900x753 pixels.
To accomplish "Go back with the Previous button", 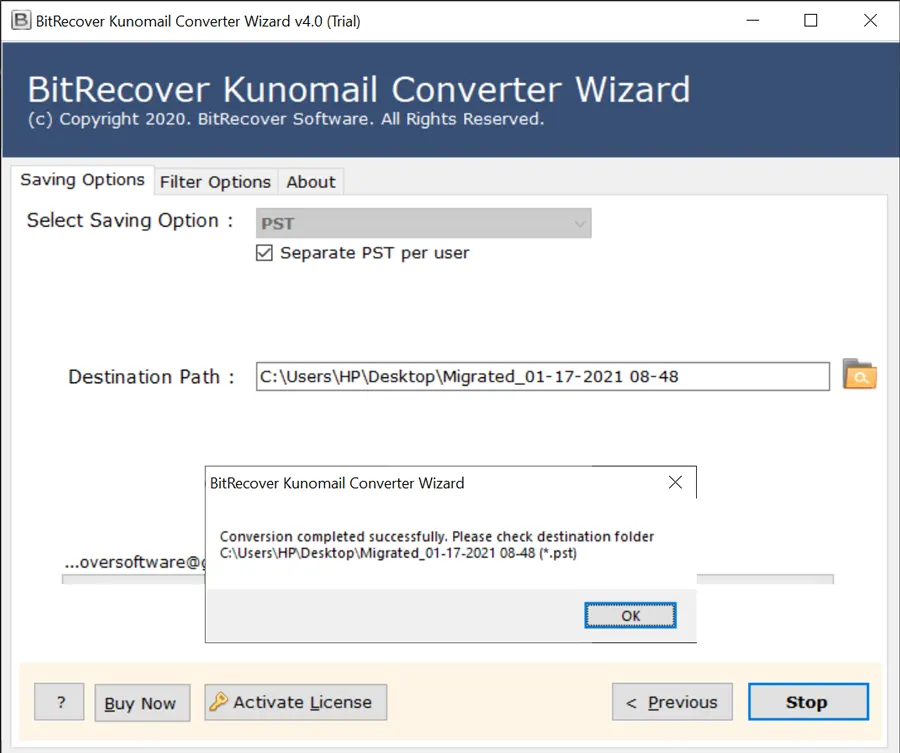I will [x=672, y=701].
